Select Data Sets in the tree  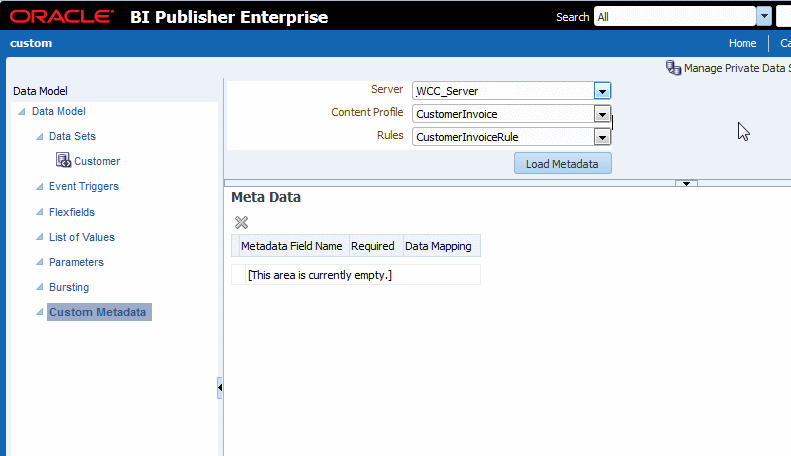coord(72,136)
